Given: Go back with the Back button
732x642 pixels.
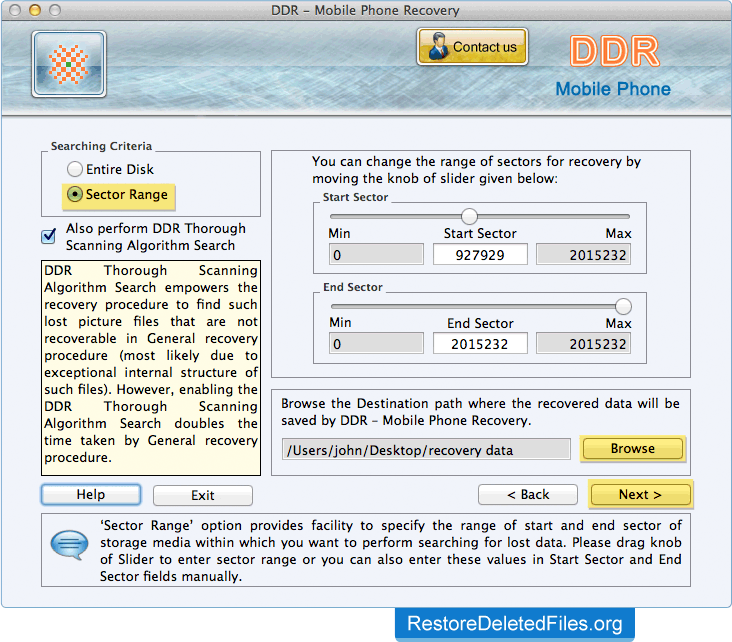Looking at the screenshot, I should (528, 494).
